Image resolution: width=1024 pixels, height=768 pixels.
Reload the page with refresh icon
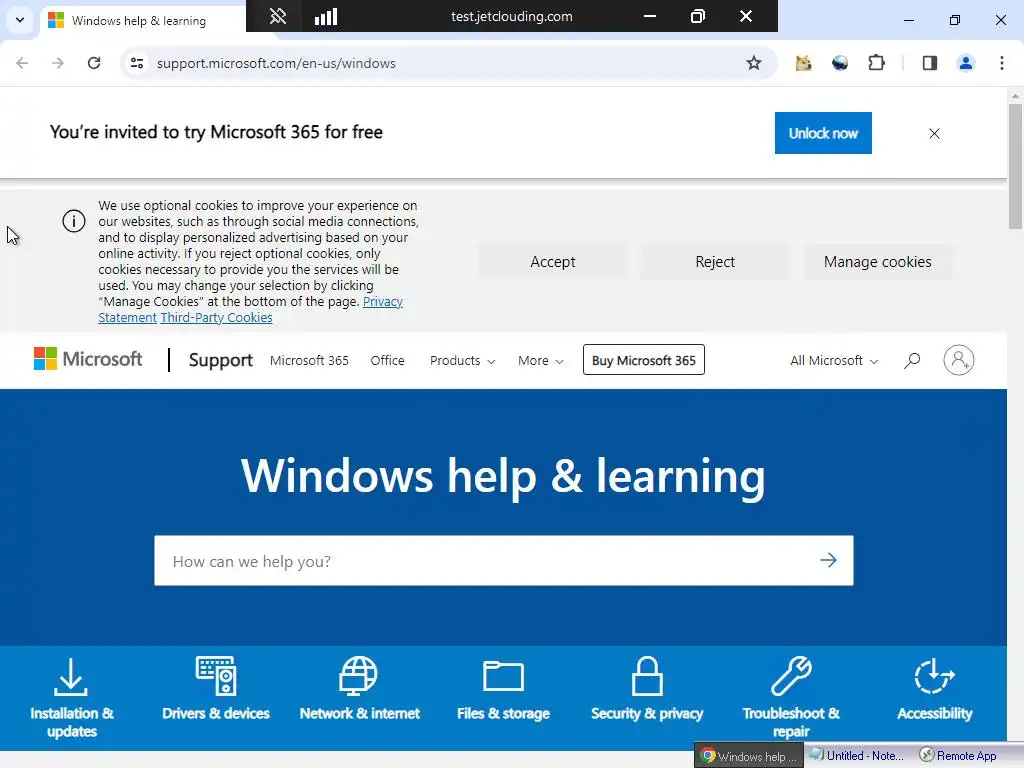94,63
